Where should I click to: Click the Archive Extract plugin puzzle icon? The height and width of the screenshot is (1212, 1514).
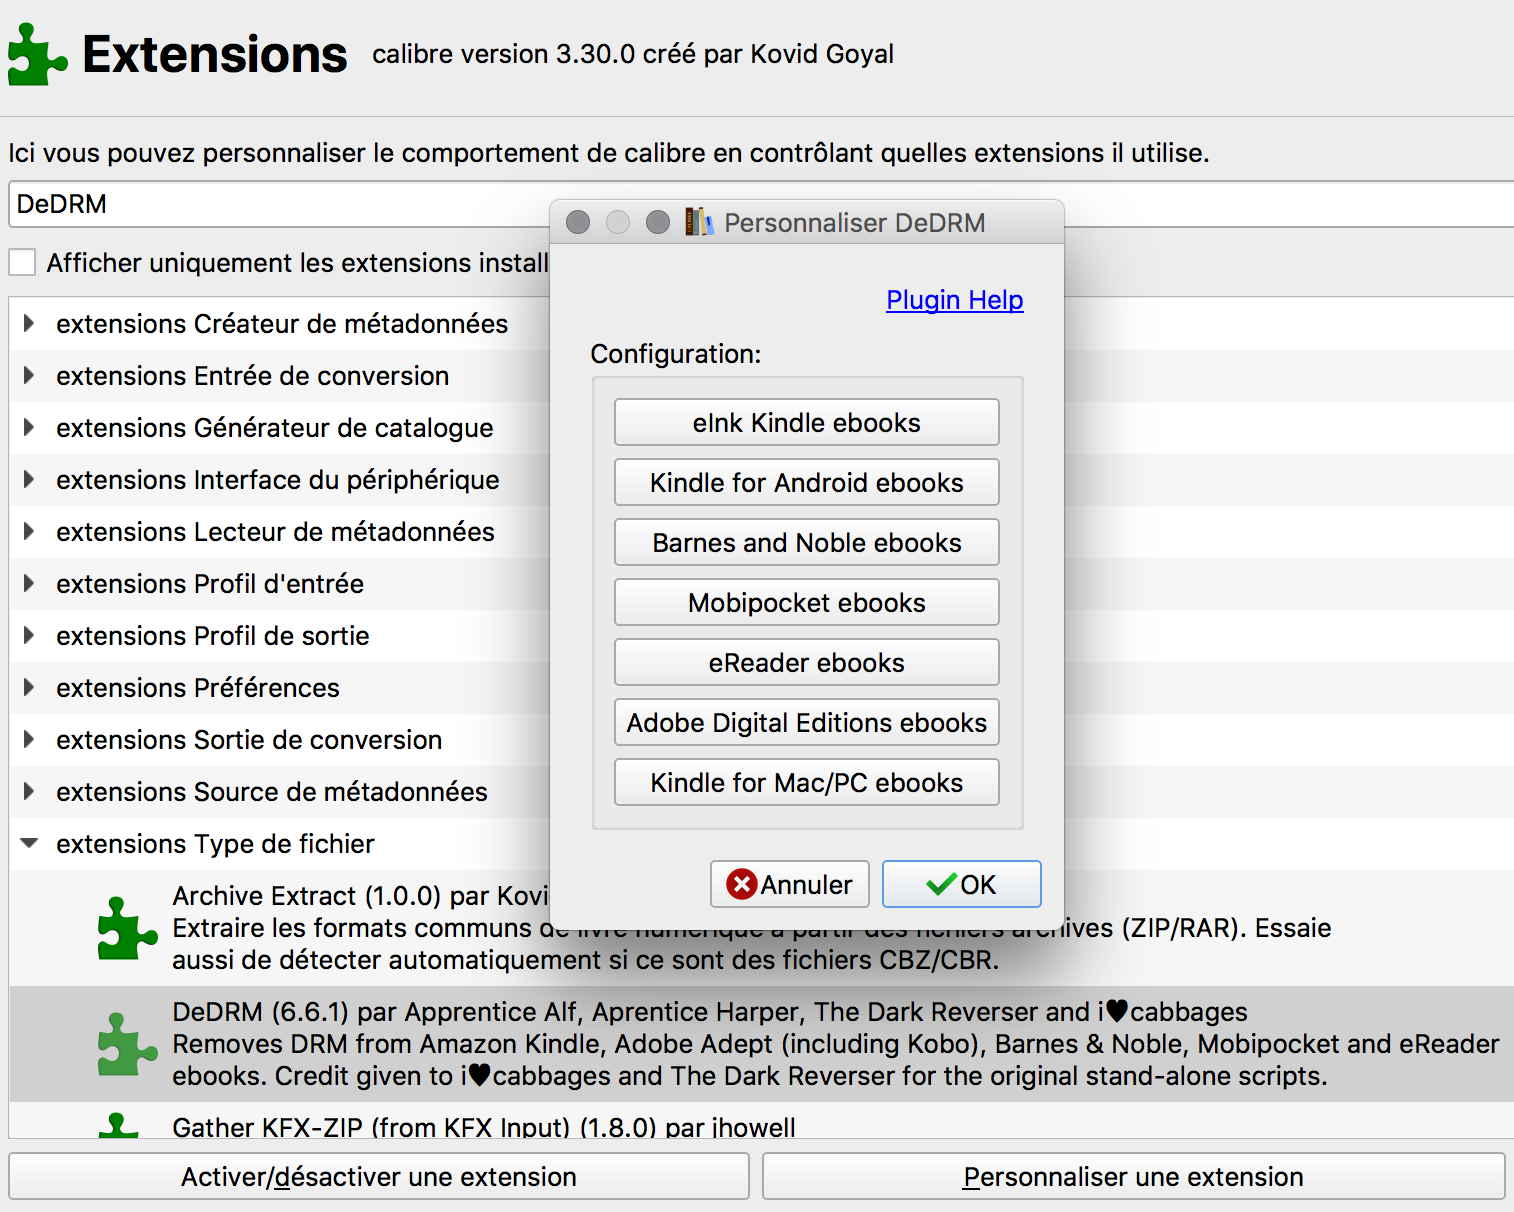click(127, 929)
